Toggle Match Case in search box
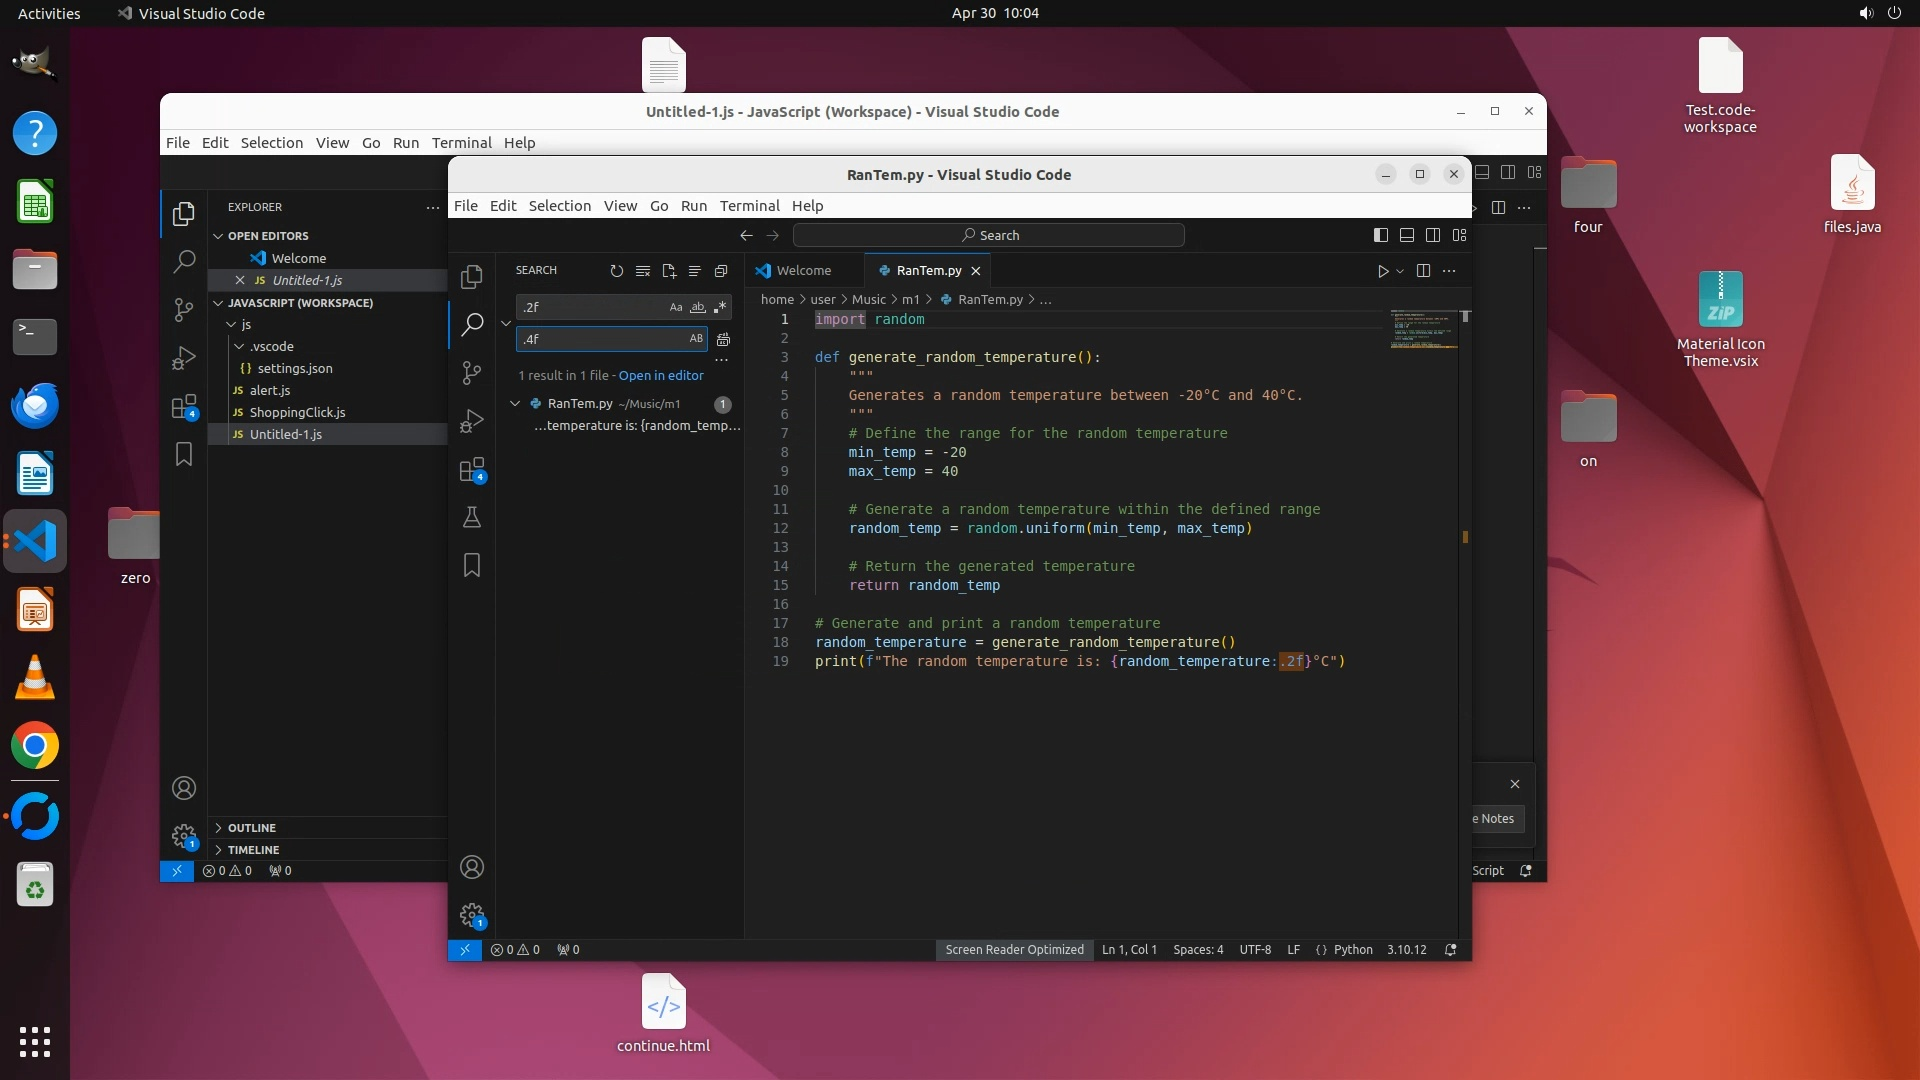The image size is (1920, 1080). click(676, 308)
